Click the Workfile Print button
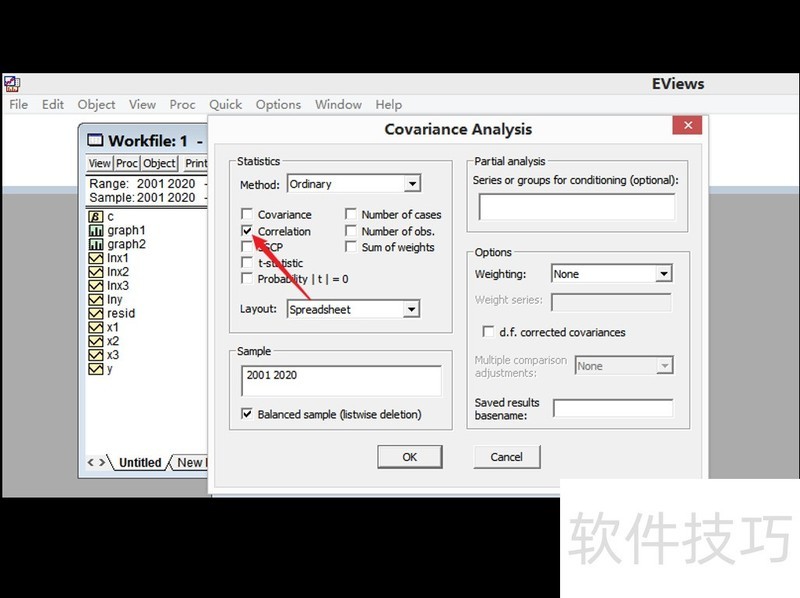The width and height of the screenshot is (800, 598). pos(195,163)
